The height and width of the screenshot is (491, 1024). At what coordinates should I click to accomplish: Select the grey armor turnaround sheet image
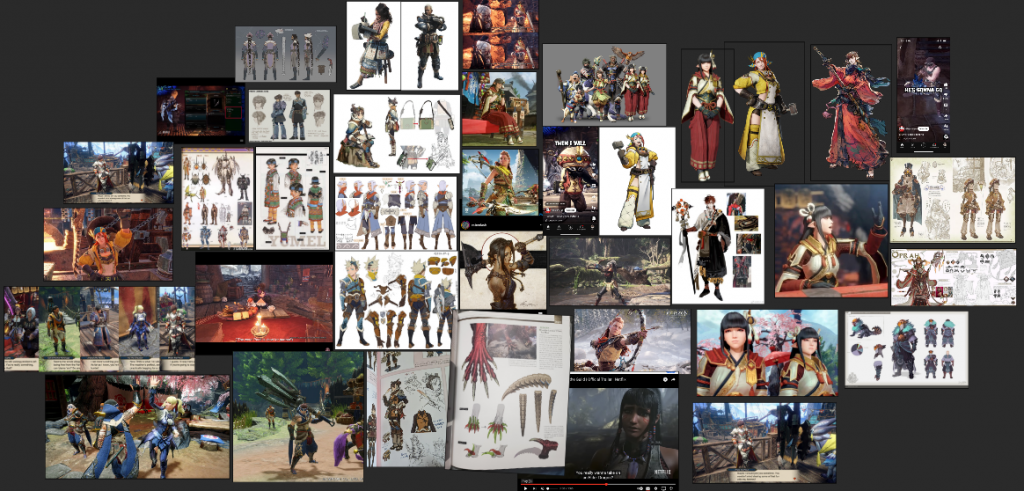[285, 54]
